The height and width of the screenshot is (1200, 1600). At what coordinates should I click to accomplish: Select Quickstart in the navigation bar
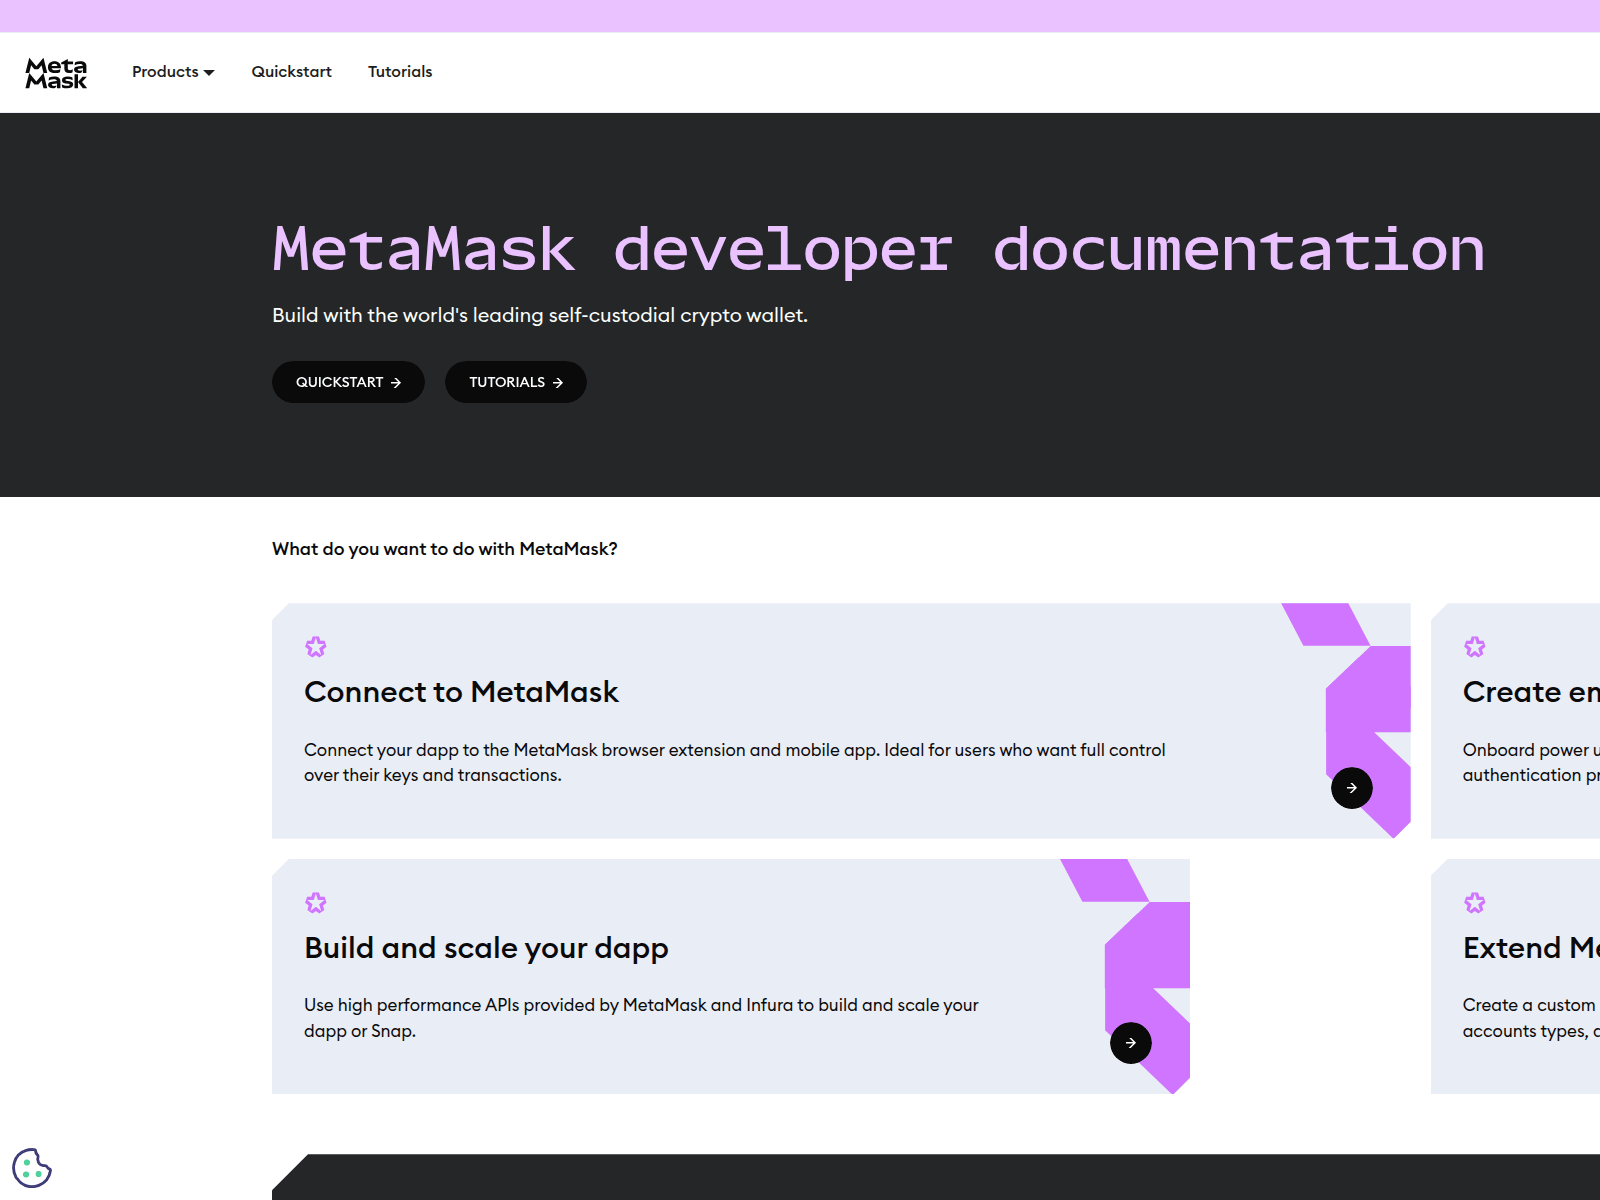click(x=291, y=71)
